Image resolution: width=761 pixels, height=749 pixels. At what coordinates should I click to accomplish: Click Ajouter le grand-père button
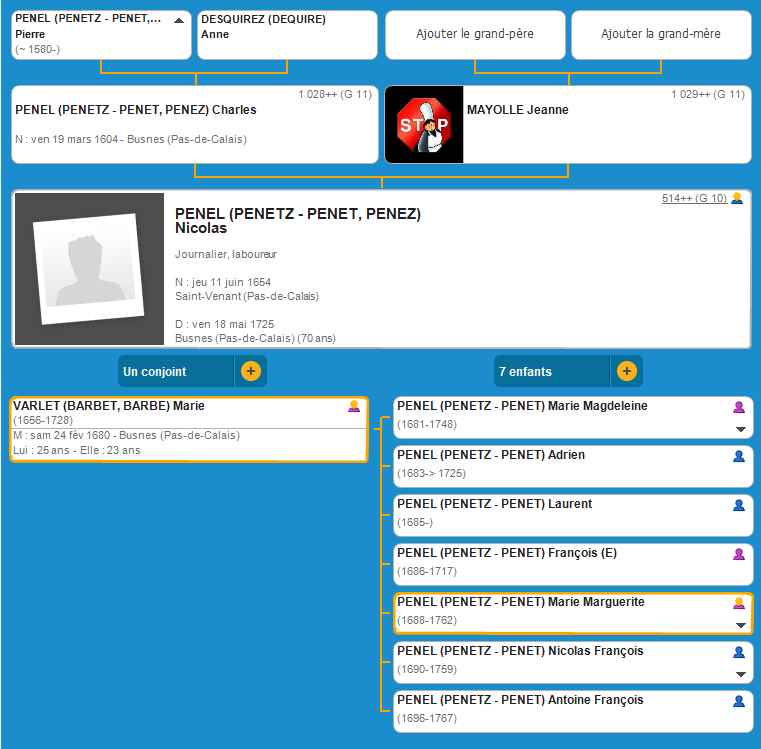click(x=474, y=35)
